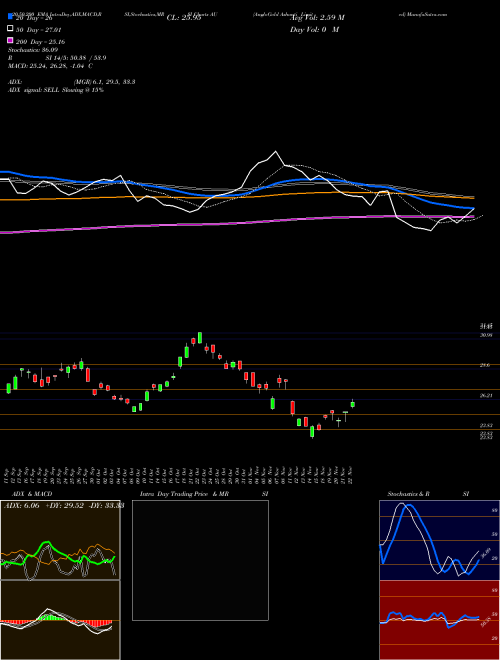Click the blue 20 Day EMA legend swatch
The height and width of the screenshot is (660, 500).
(x=10, y=17)
